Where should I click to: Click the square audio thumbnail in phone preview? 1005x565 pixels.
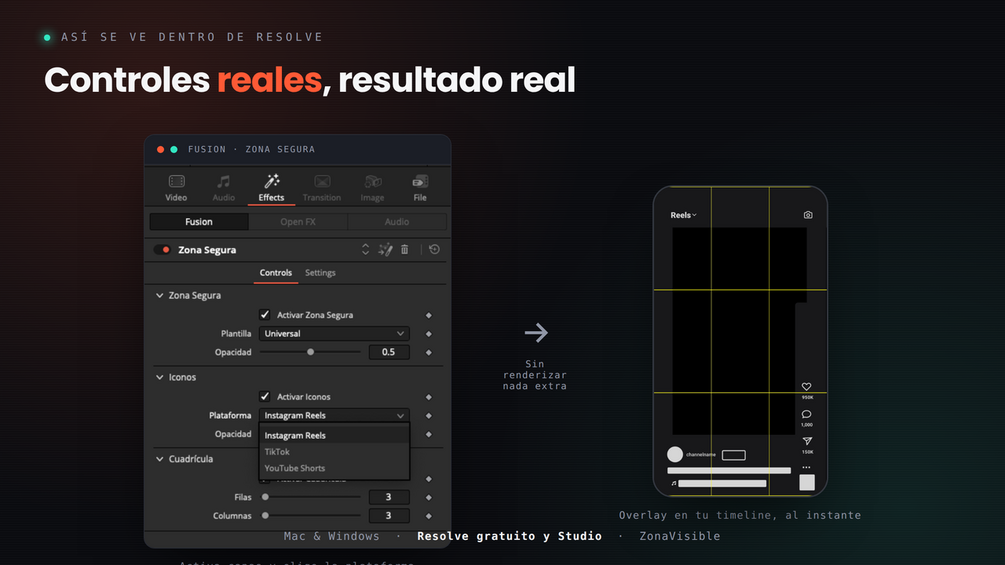click(x=807, y=482)
